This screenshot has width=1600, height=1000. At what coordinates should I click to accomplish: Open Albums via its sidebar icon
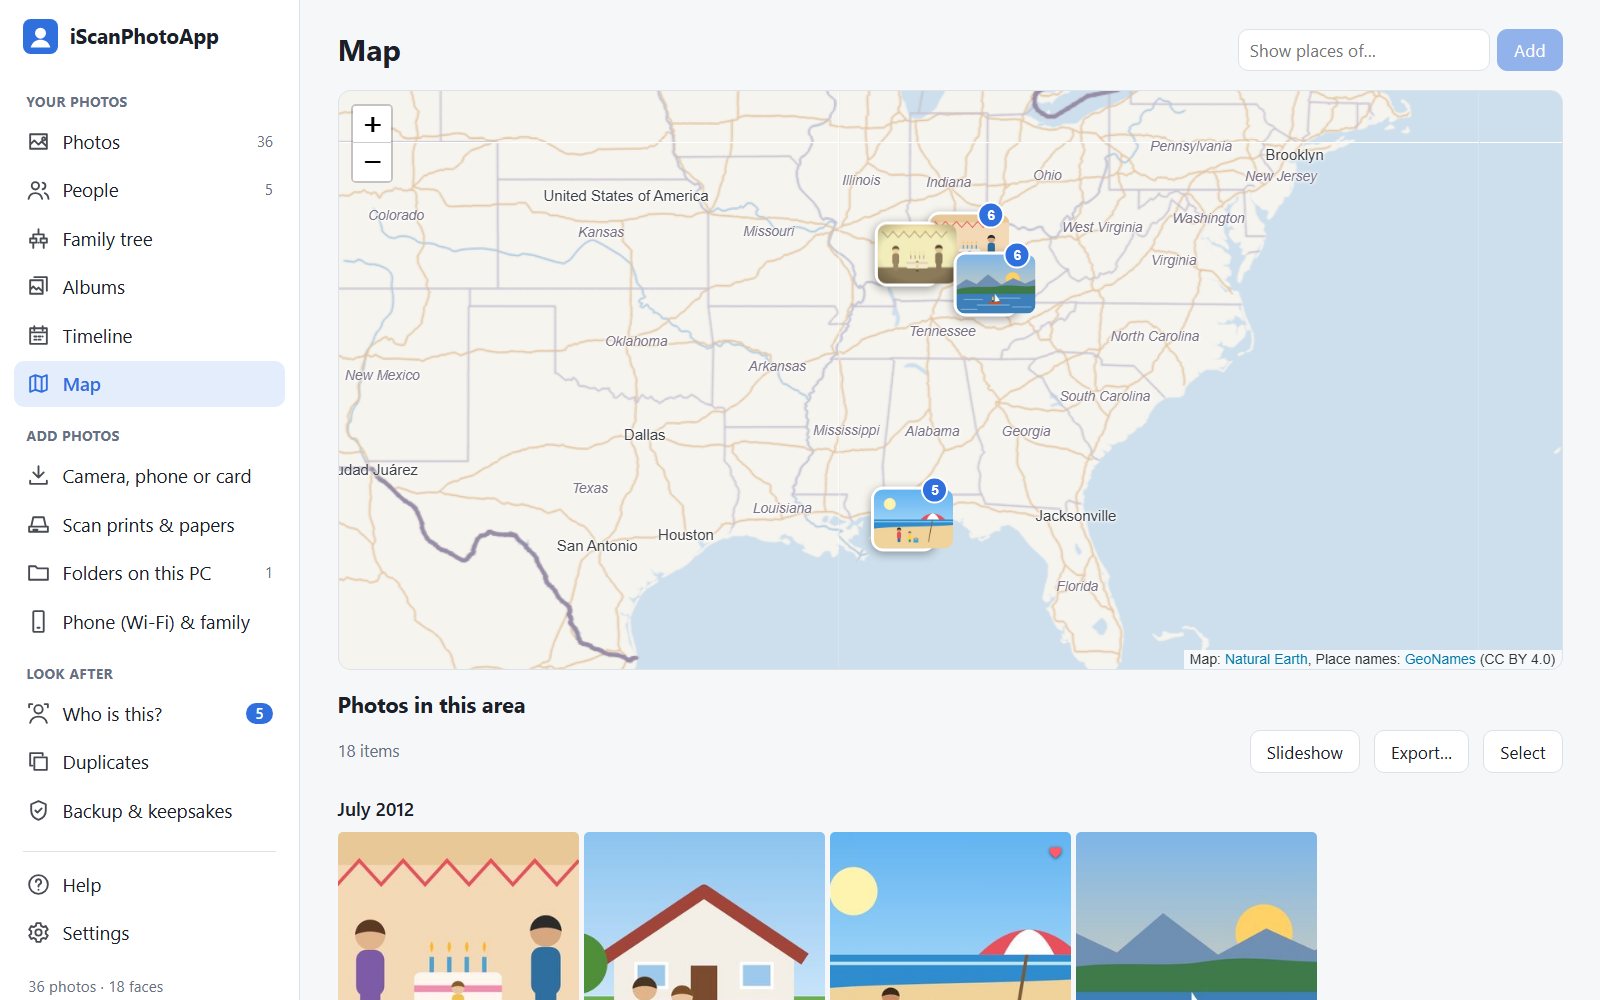pyautogui.click(x=38, y=287)
